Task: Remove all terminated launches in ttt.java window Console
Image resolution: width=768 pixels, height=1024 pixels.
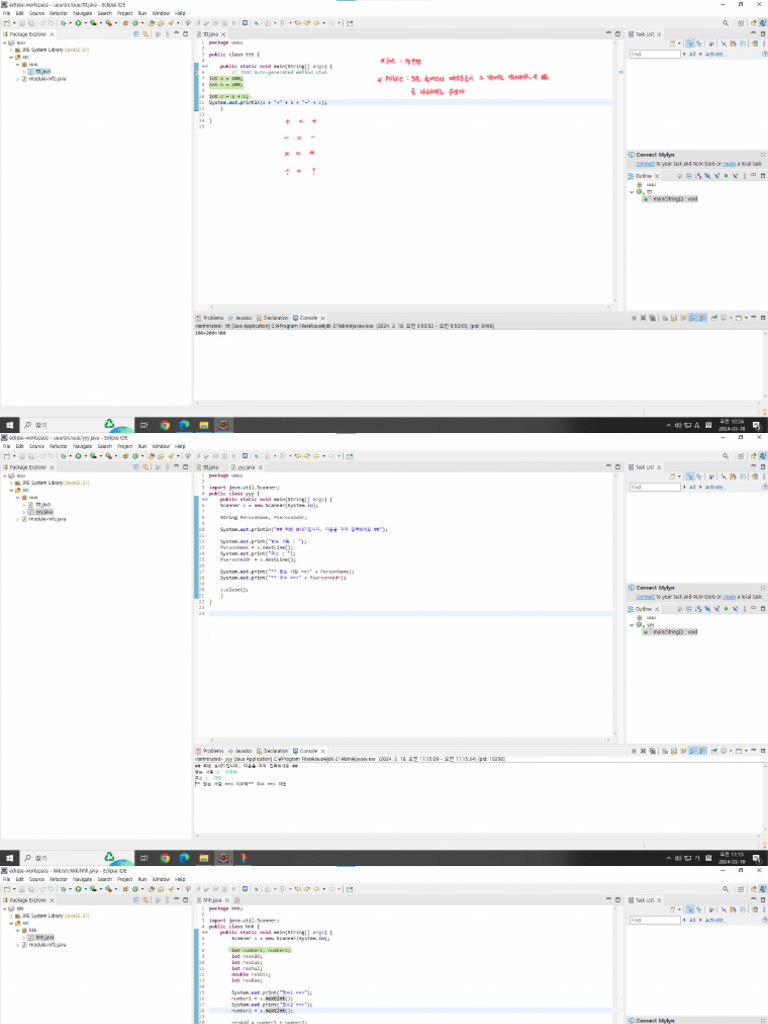Action: 653,318
